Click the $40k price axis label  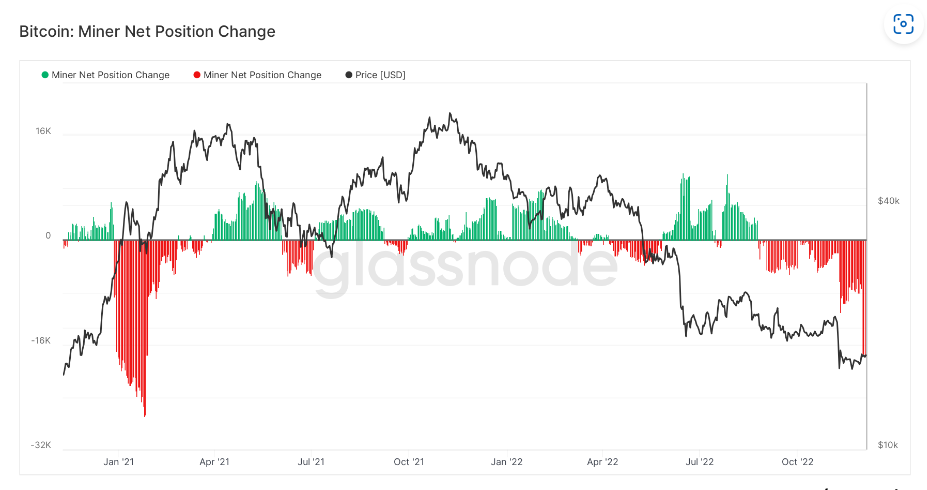tap(889, 201)
